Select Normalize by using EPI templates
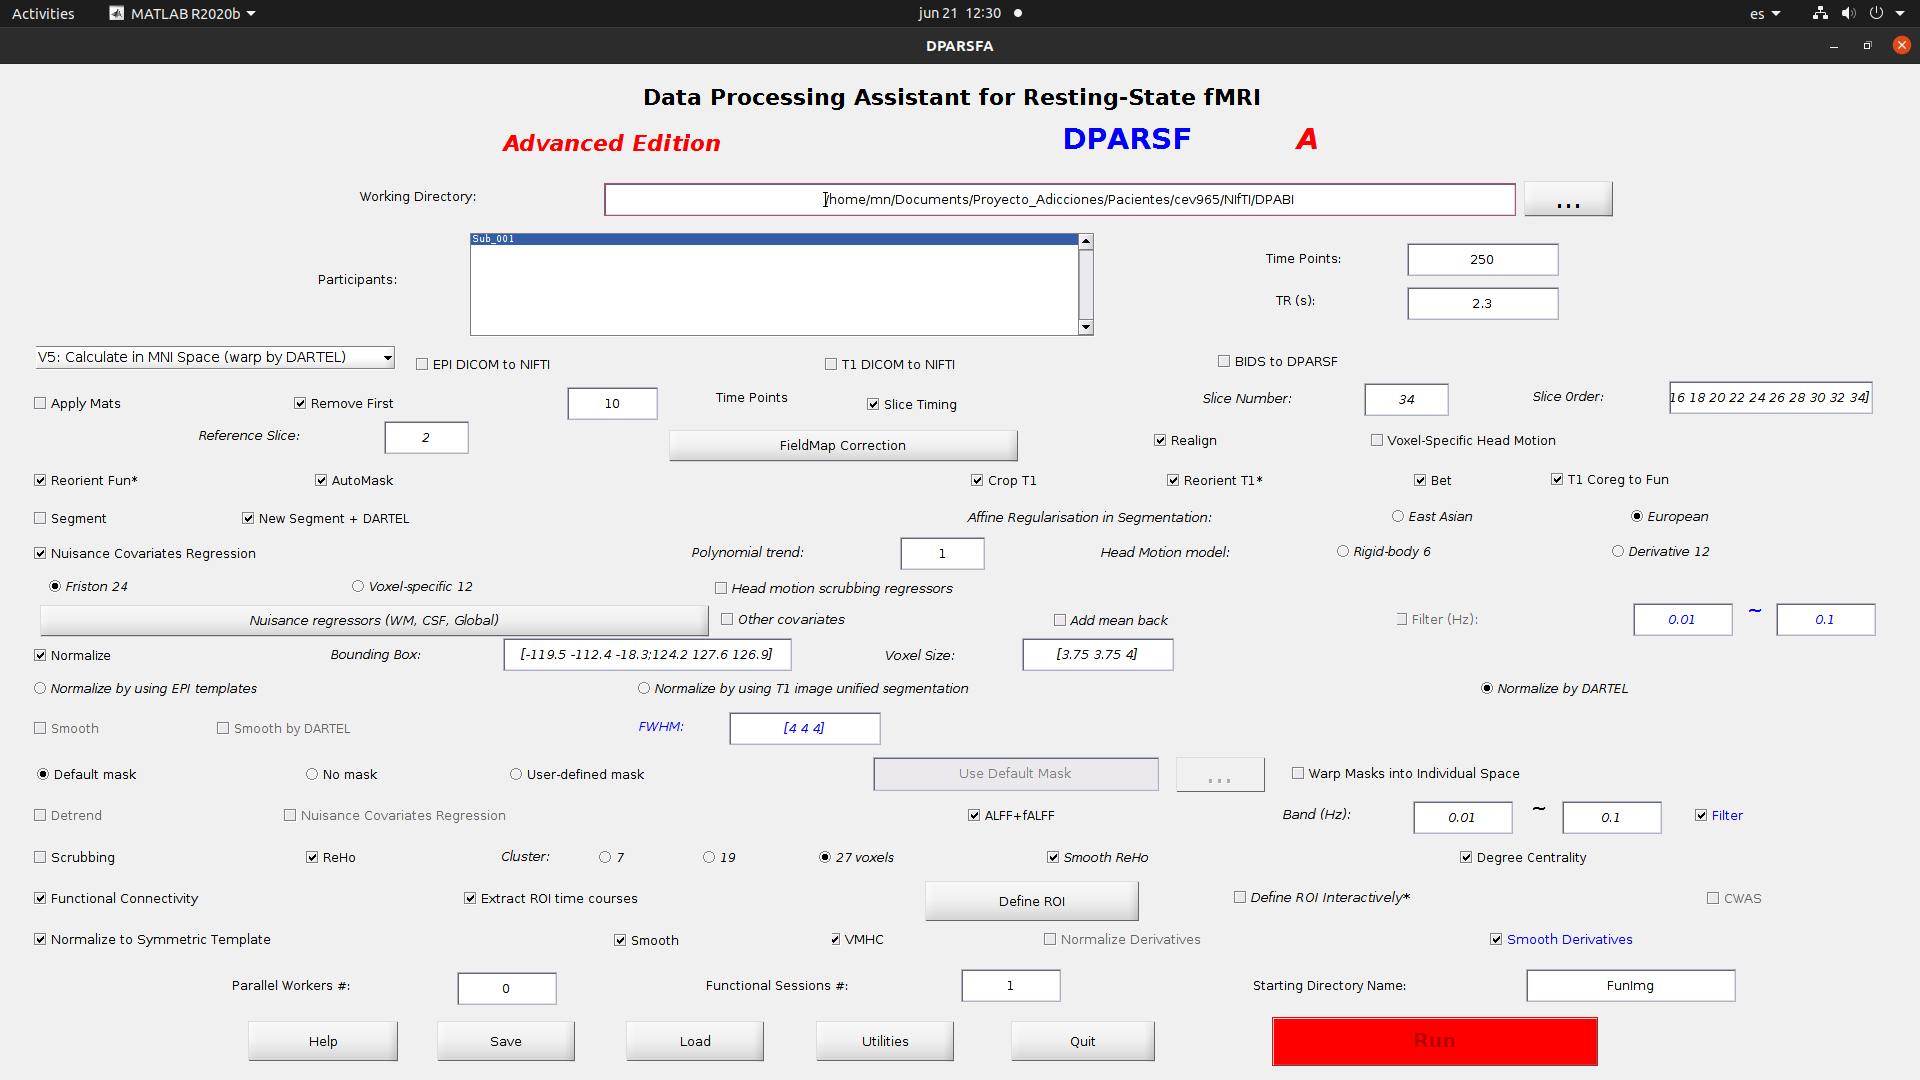 (40, 688)
